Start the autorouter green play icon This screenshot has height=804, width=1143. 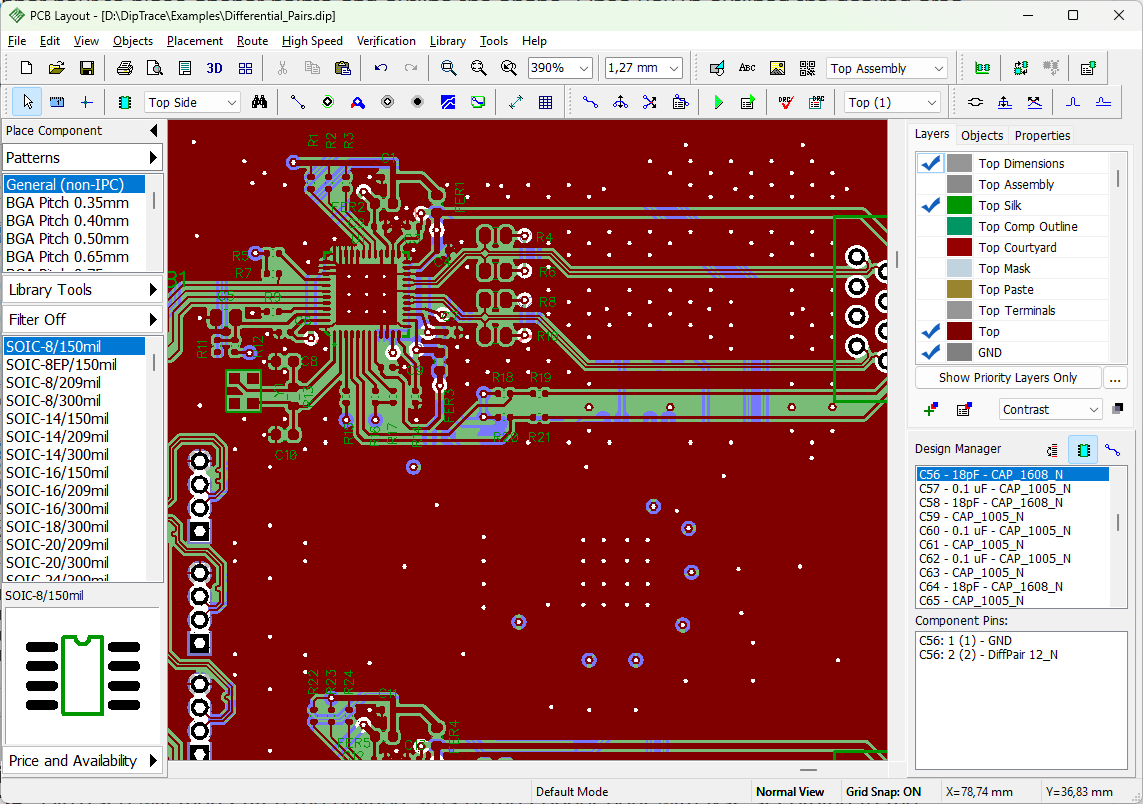[x=718, y=102]
